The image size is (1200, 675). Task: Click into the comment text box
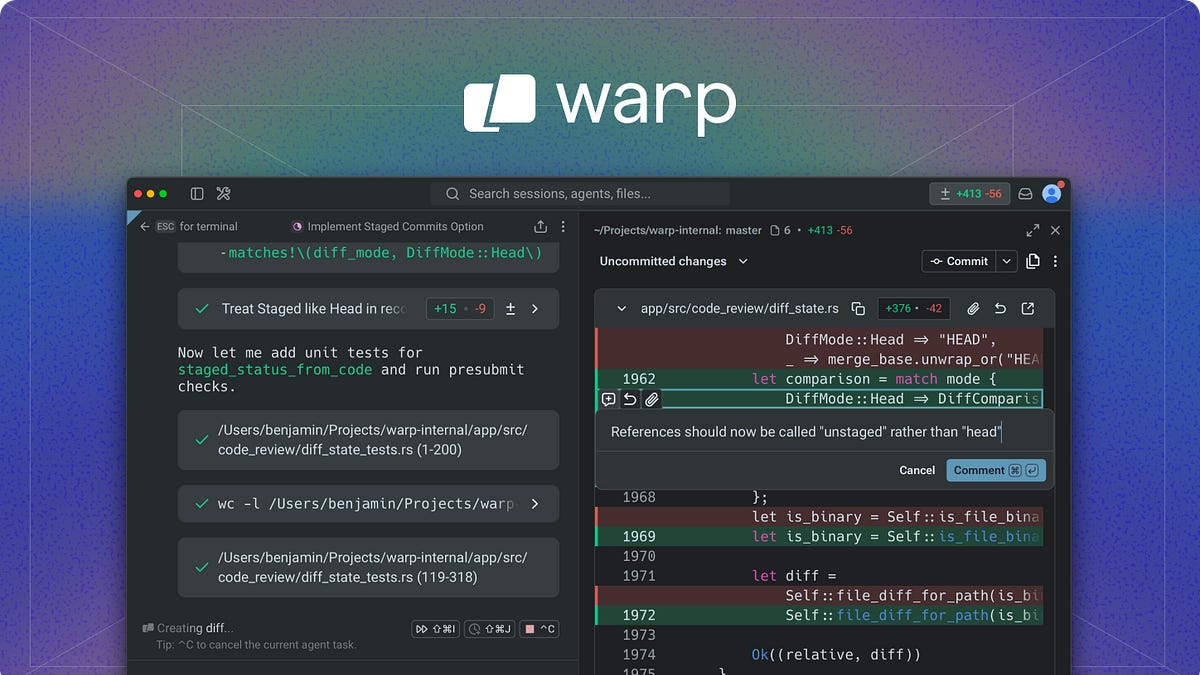click(825, 432)
